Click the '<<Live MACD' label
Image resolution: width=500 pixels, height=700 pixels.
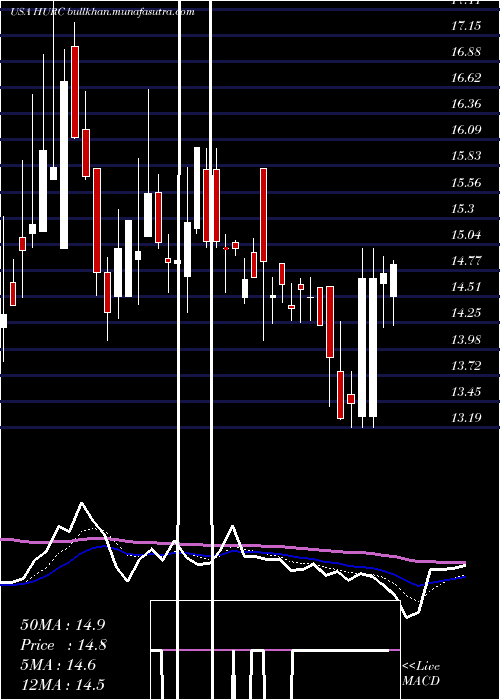point(421,674)
